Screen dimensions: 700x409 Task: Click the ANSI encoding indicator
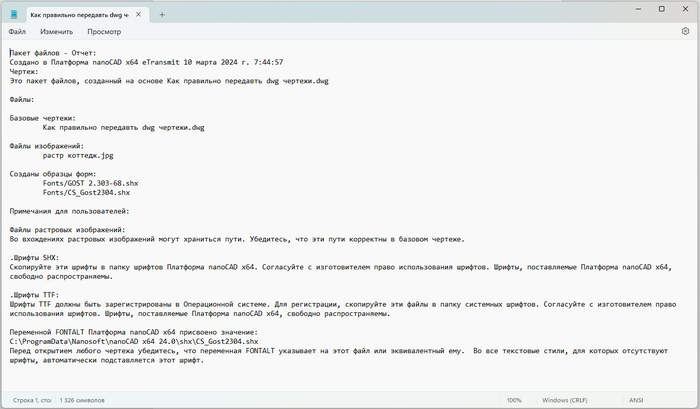point(636,401)
